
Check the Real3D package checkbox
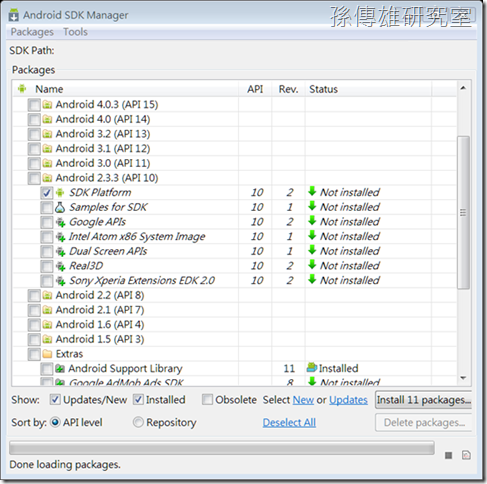click(x=47, y=266)
